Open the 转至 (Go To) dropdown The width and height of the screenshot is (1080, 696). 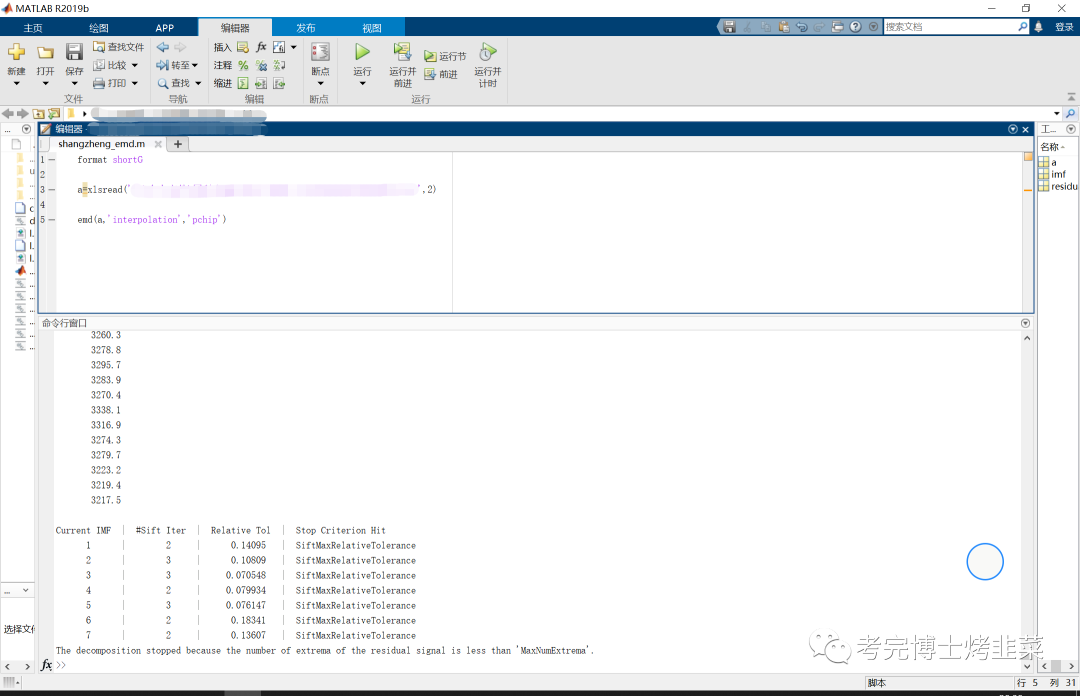(196, 64)
